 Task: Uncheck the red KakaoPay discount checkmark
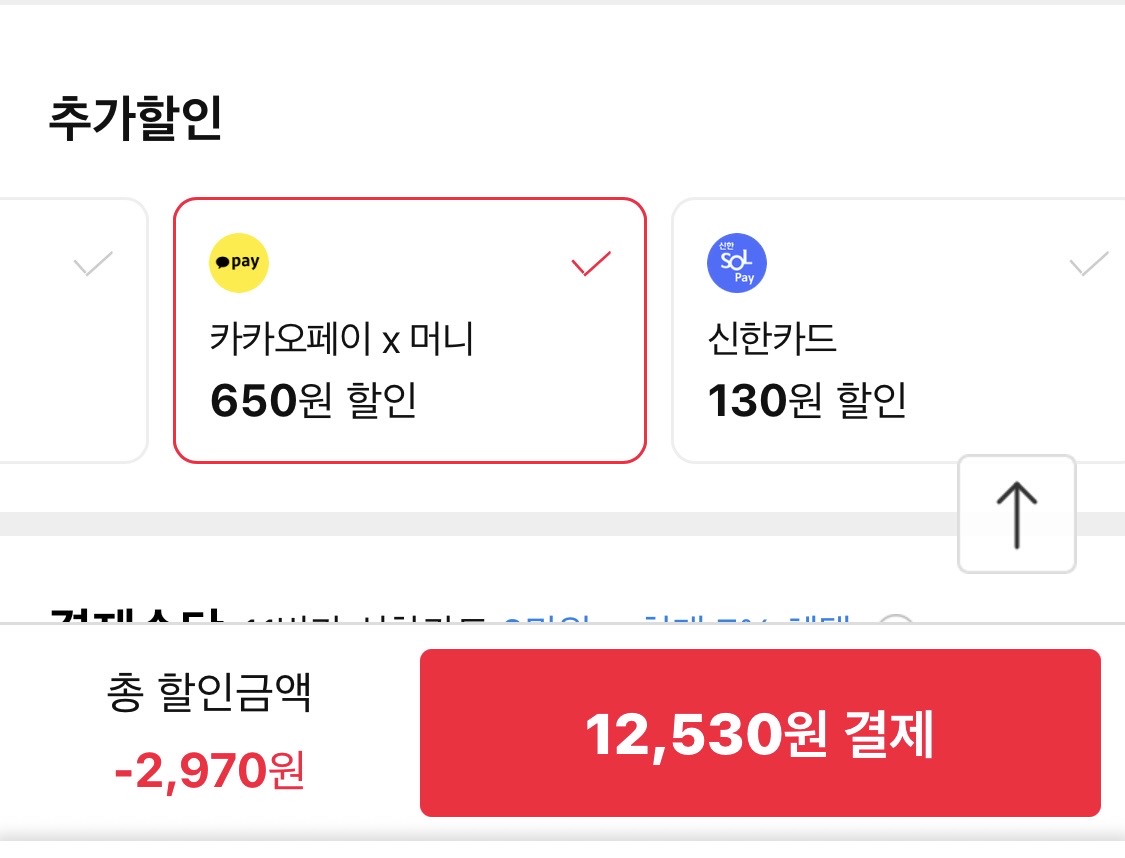[x=590, y=264]
